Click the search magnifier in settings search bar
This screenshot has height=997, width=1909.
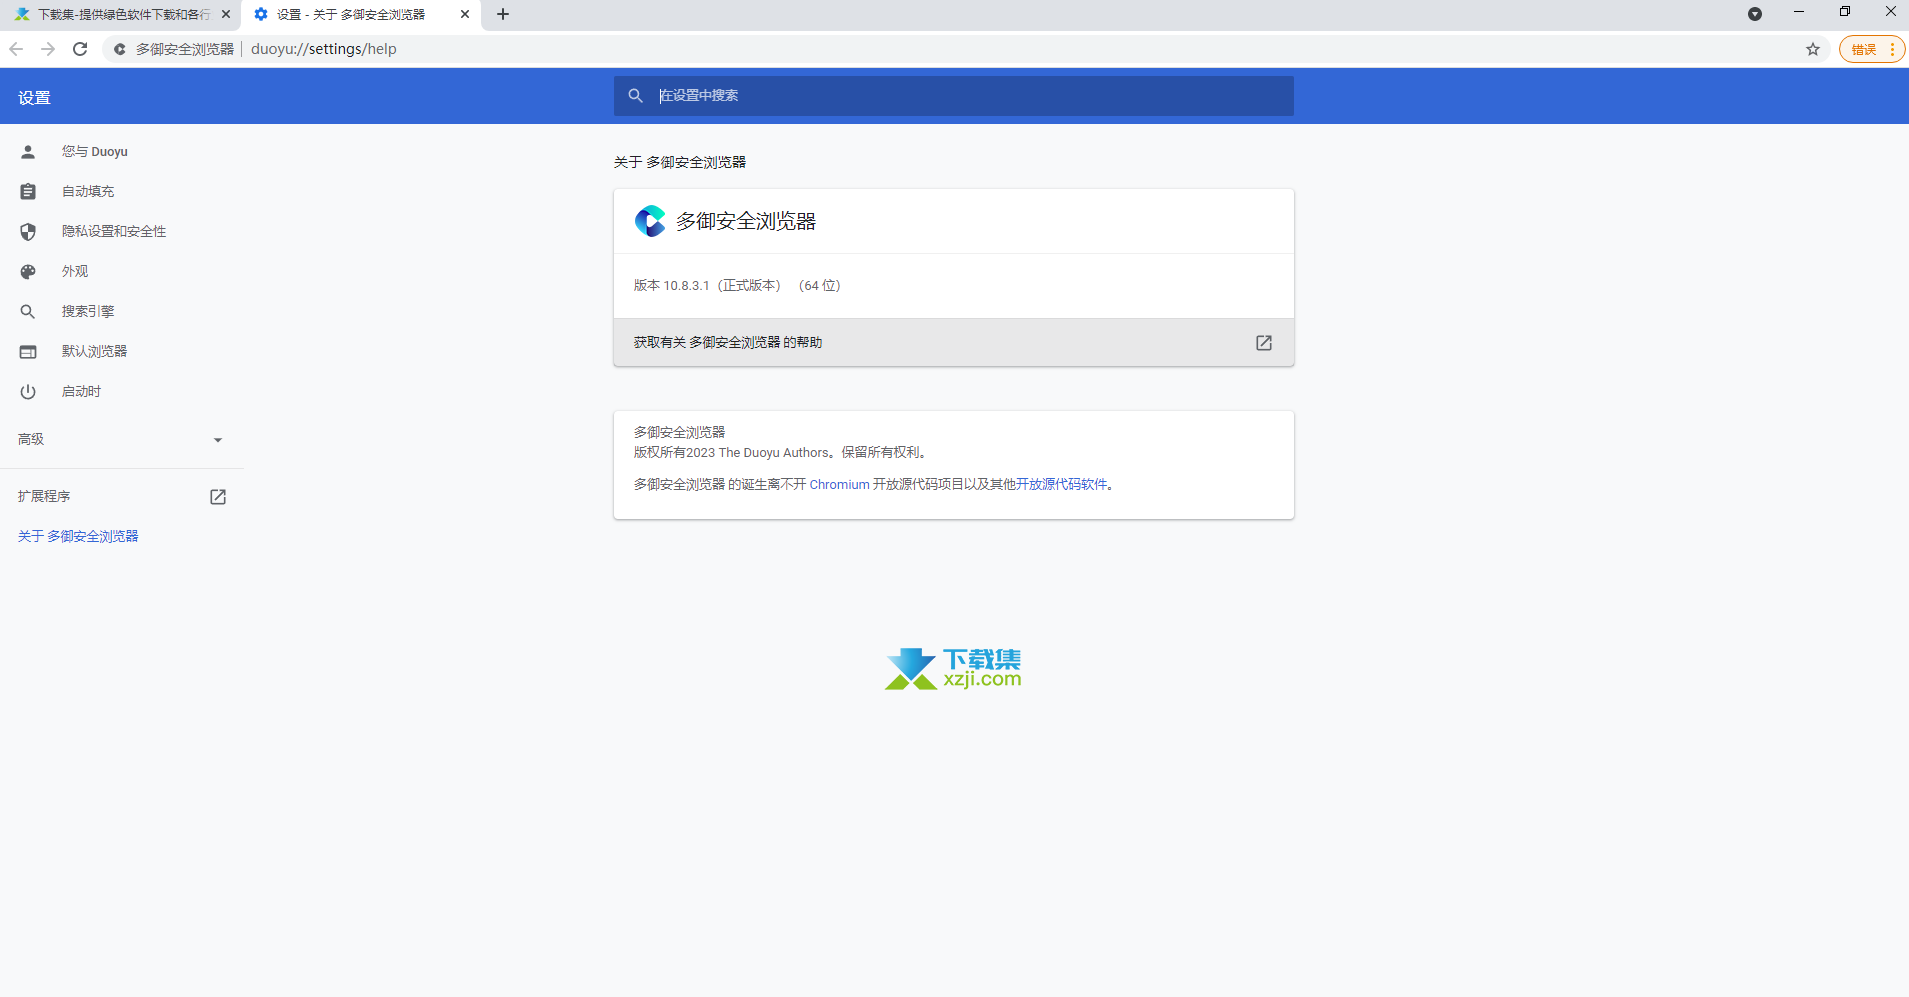[635, 96]
